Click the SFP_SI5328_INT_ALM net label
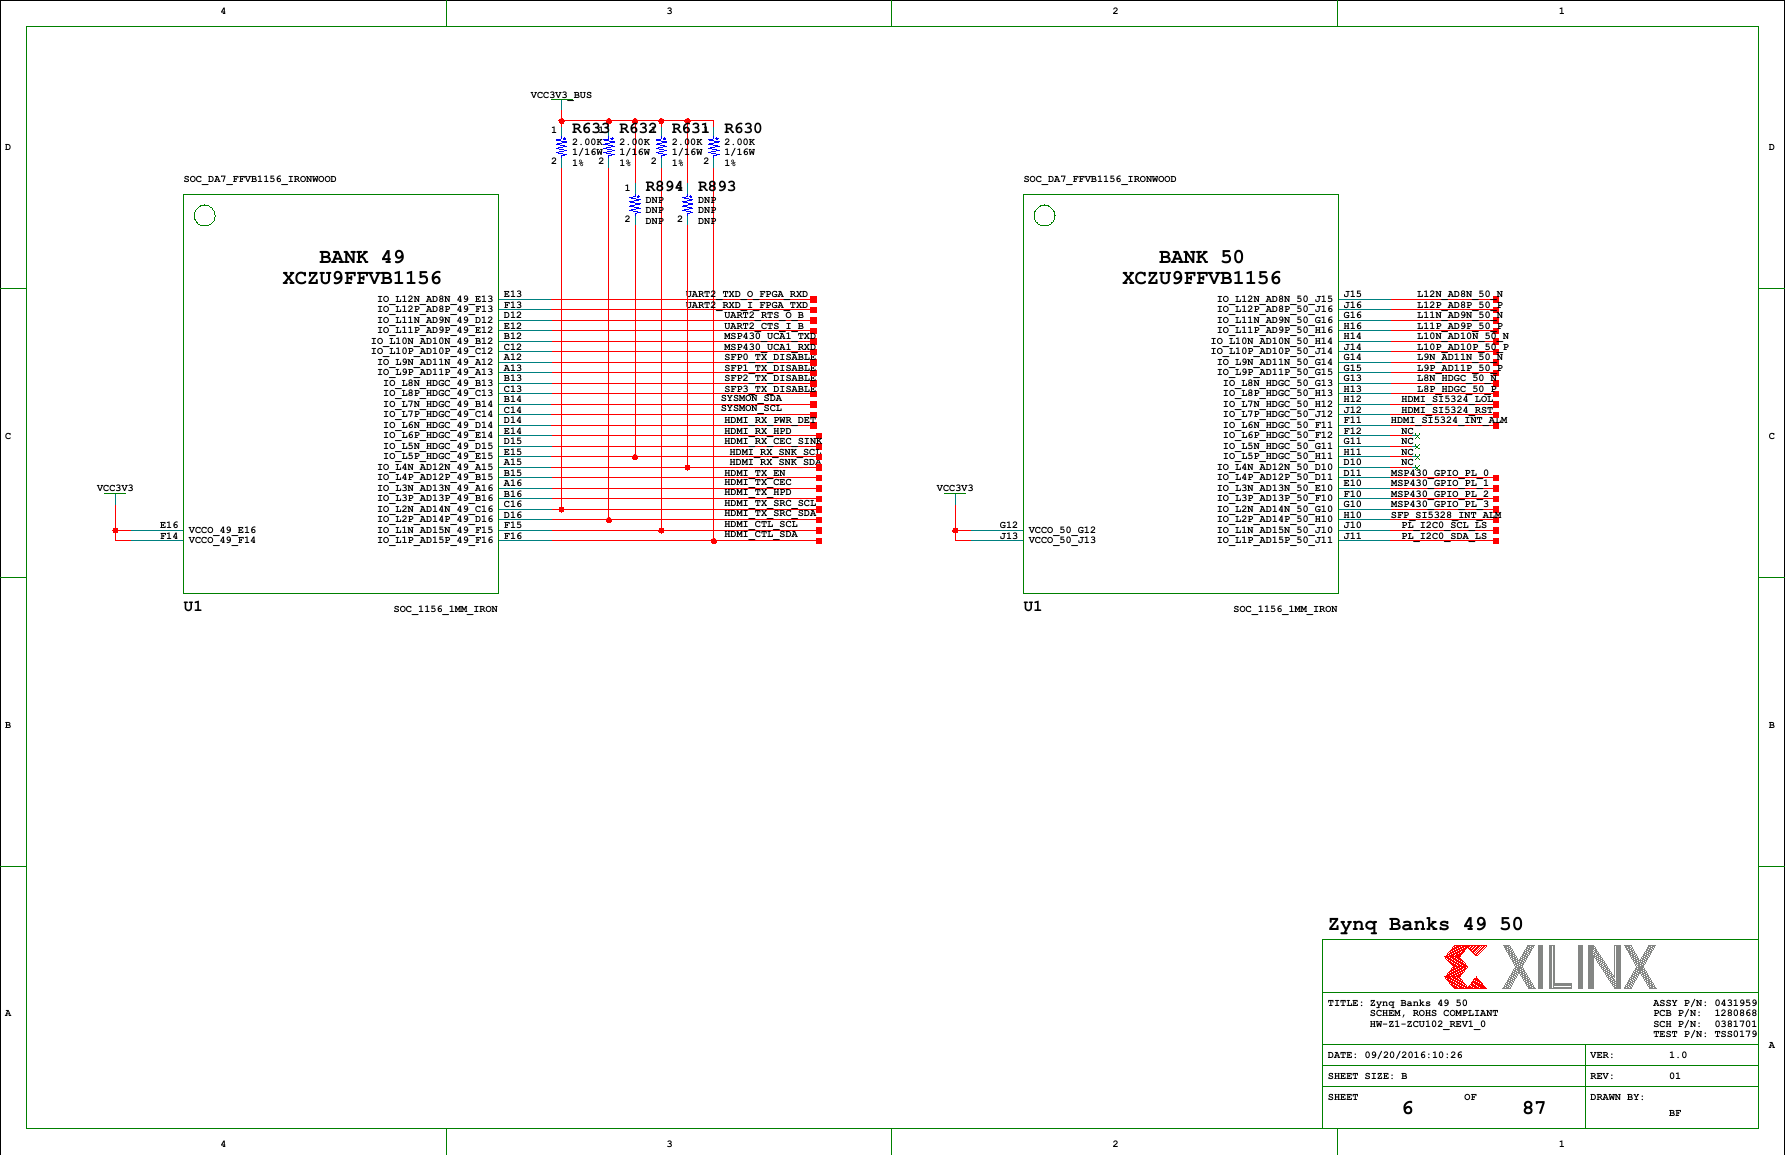 [1446, 515]
